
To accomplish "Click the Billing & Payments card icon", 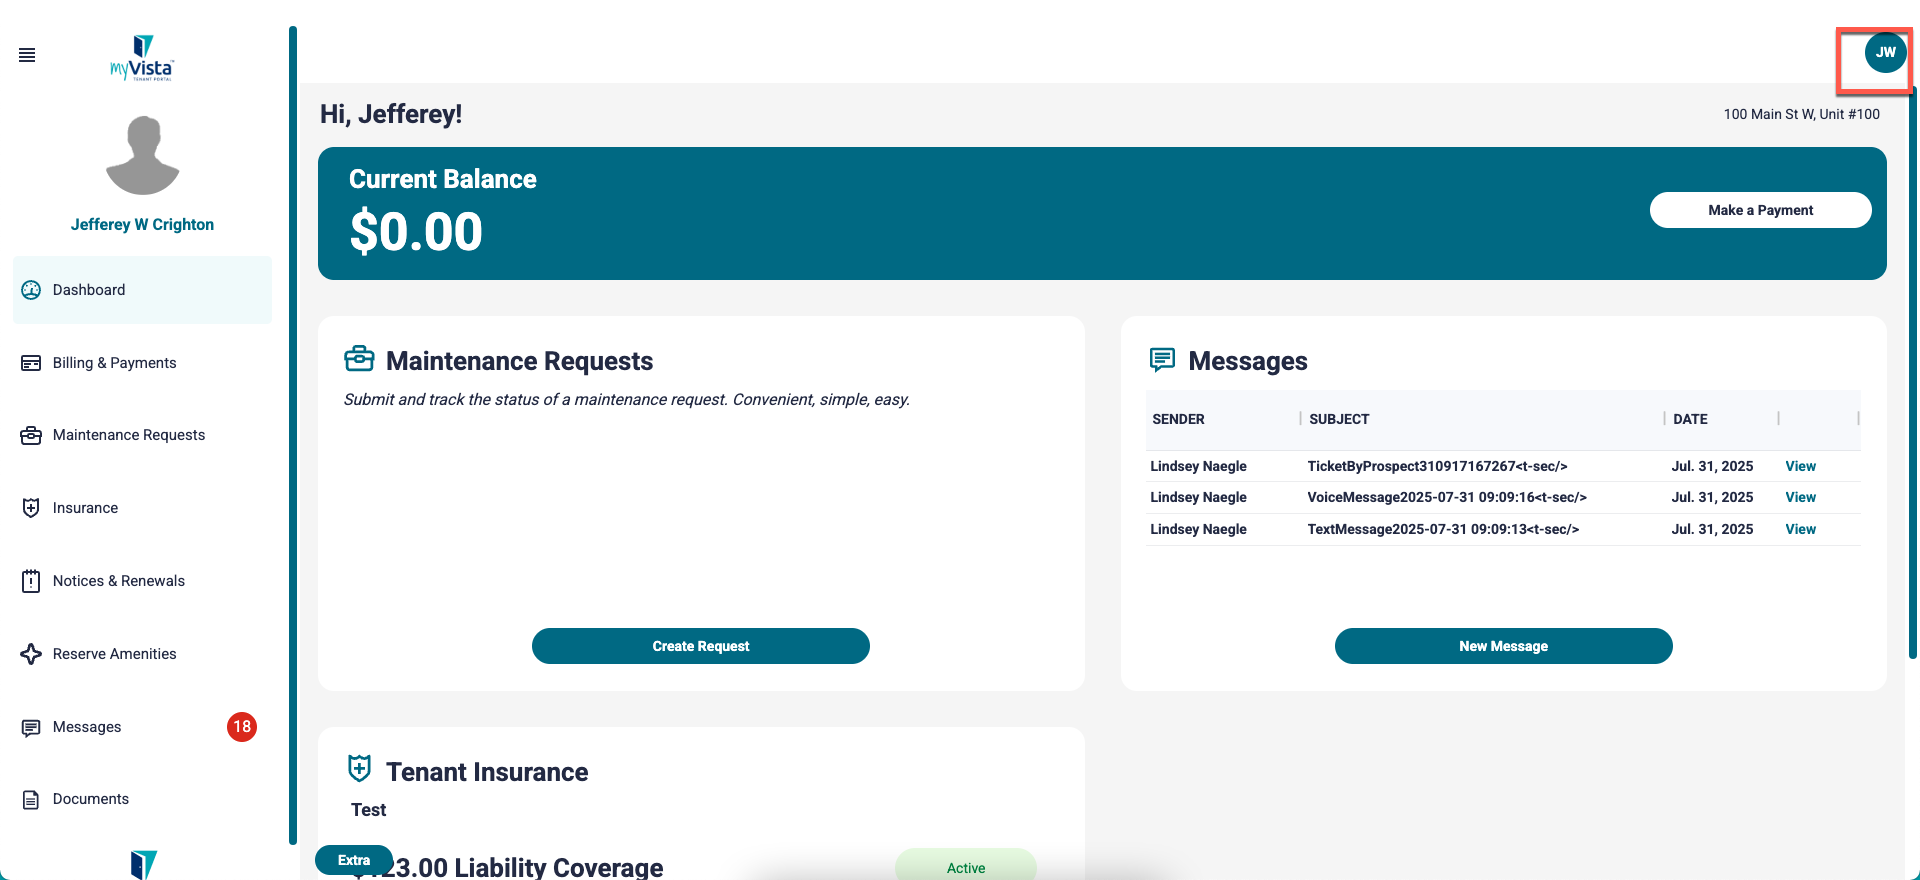I will [31, 363].
